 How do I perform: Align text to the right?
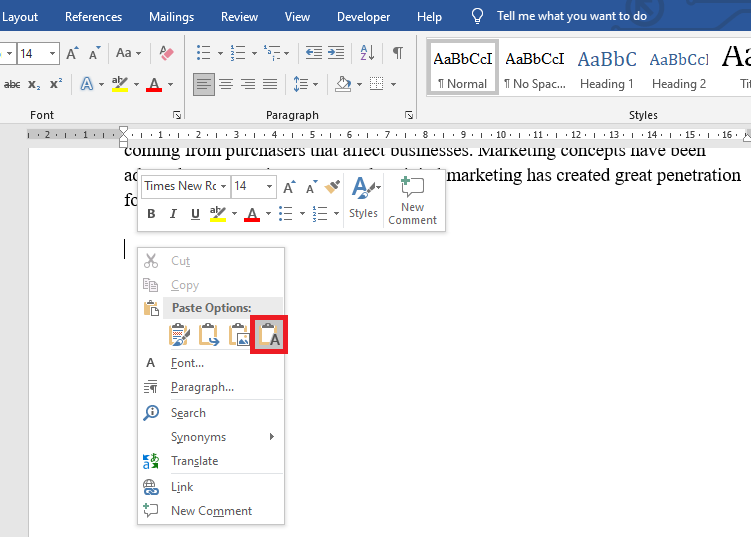[248, 85]
